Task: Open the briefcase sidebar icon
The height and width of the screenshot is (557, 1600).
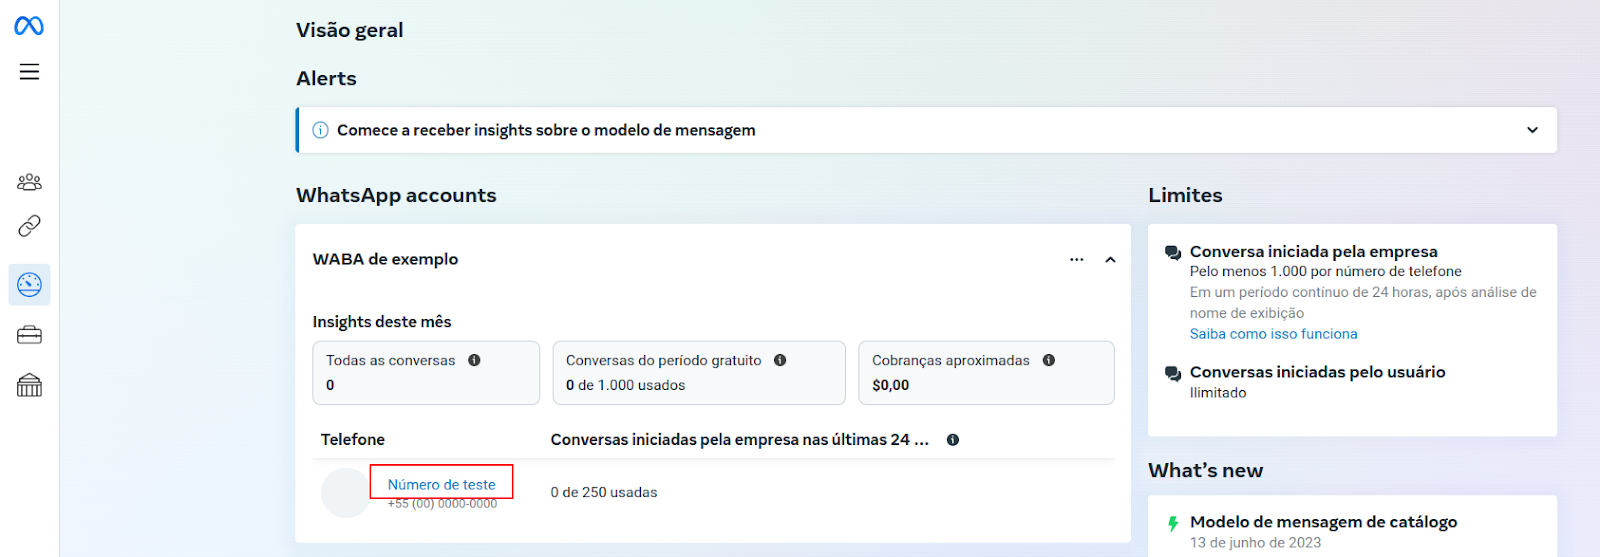Action: (29, 335)
